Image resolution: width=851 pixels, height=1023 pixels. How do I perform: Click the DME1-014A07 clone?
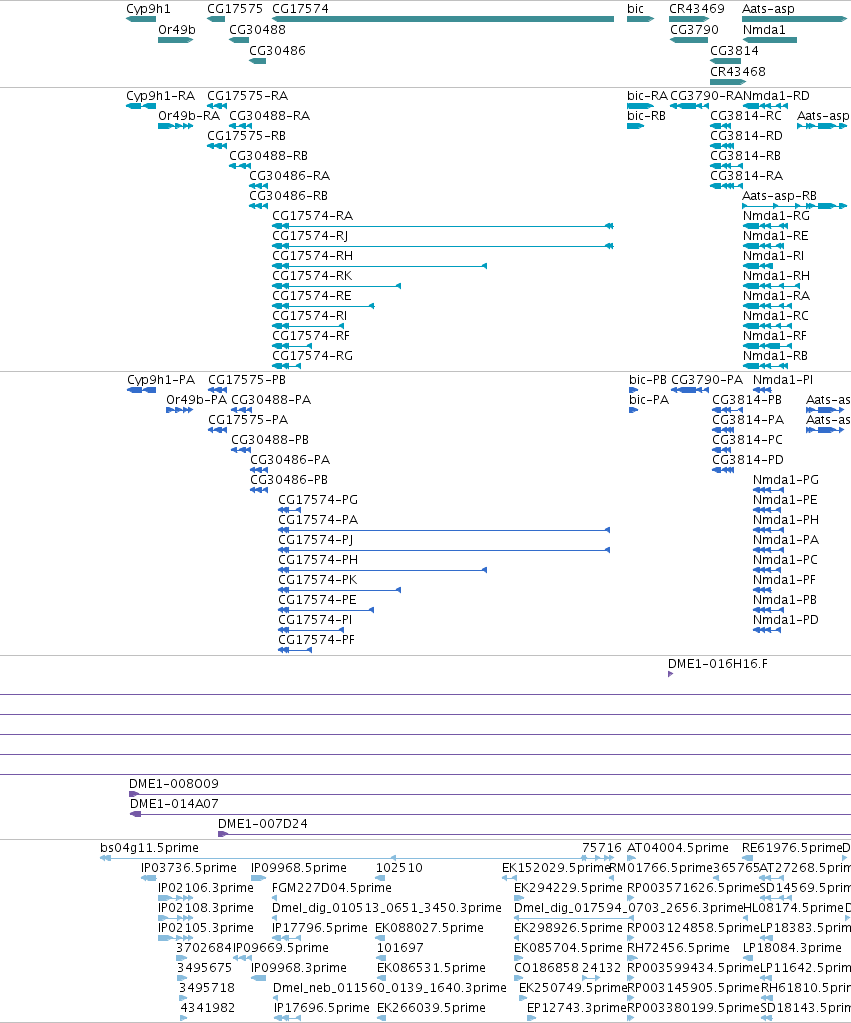click(491, 814)
